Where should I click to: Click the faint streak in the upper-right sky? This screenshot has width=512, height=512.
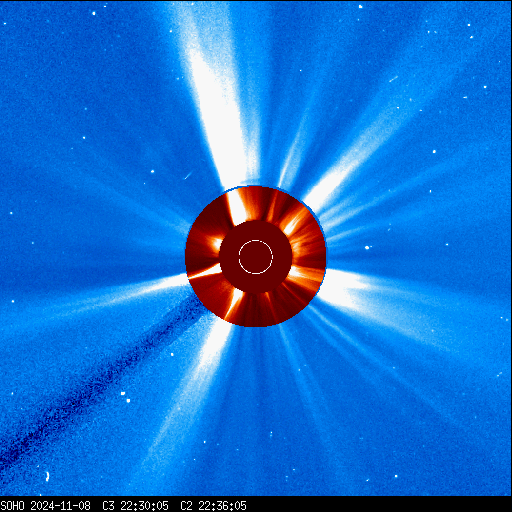coord(393,79)
